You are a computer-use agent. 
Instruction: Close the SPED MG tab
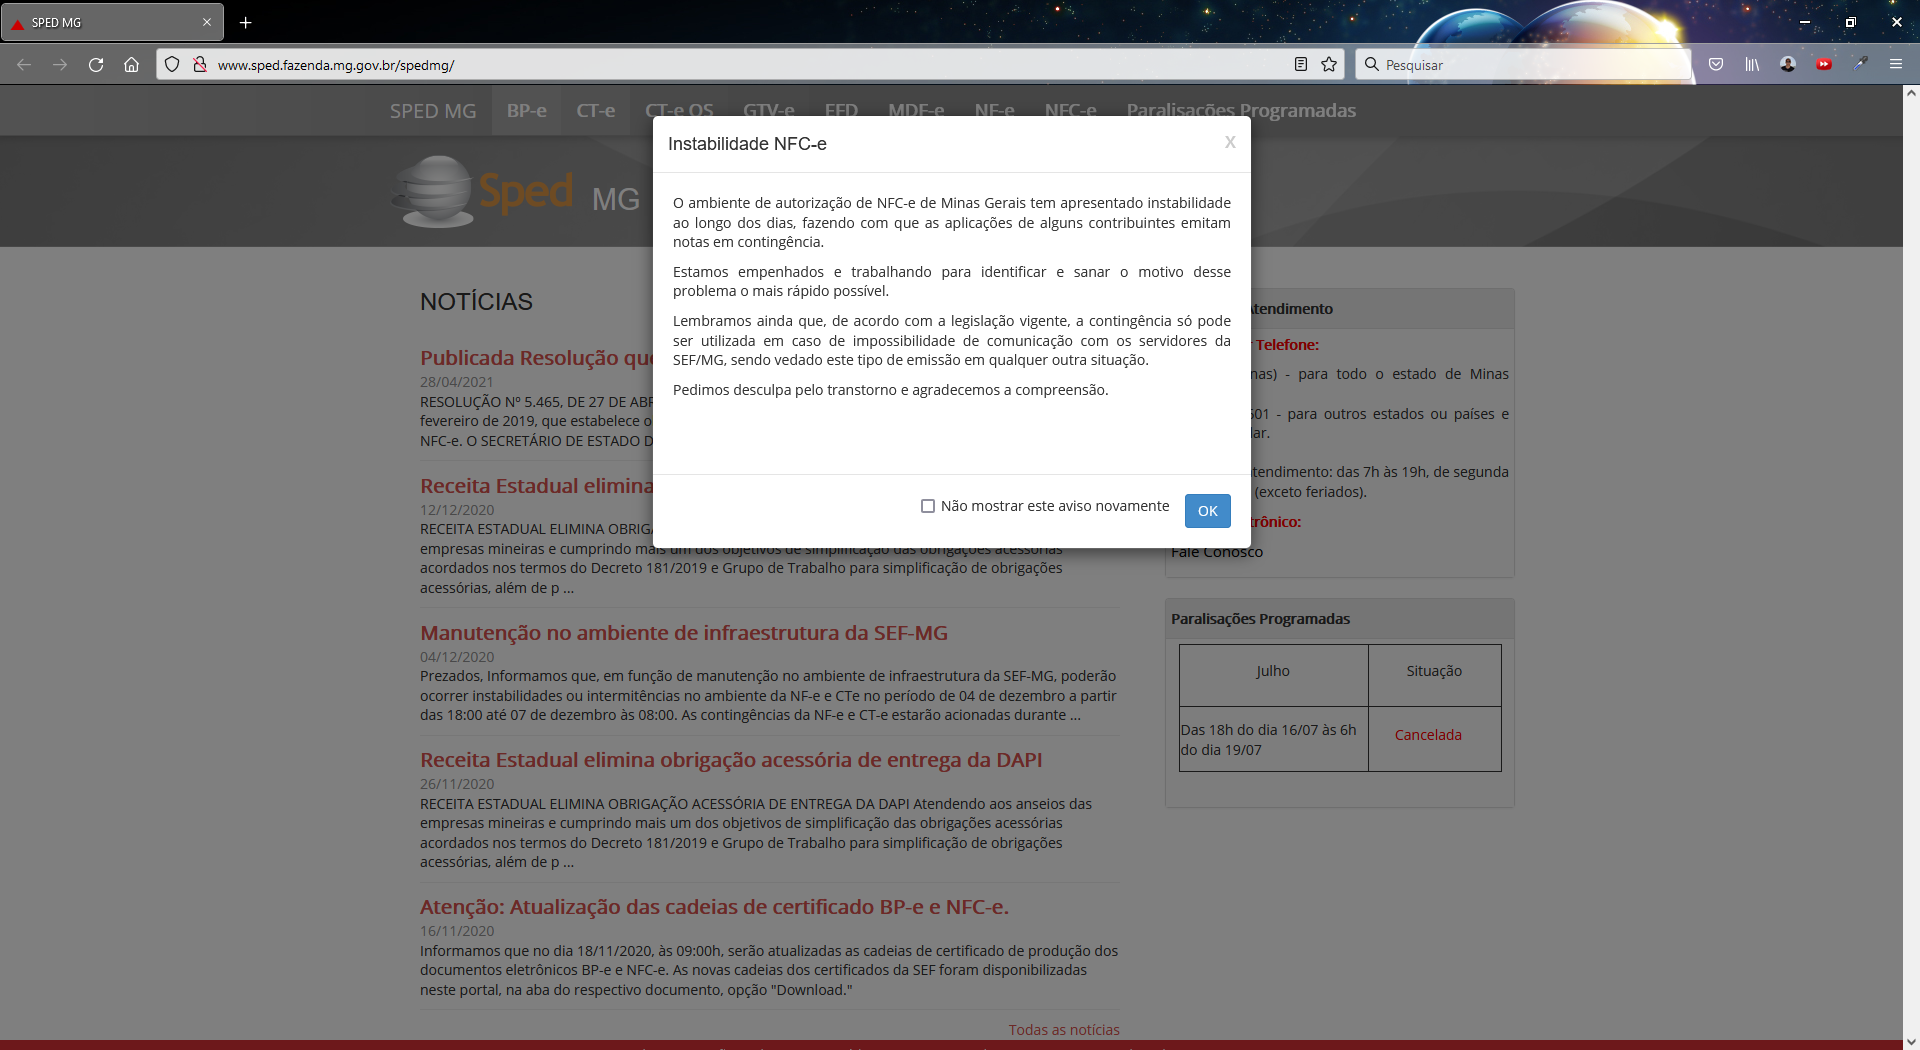pos(207,22)
